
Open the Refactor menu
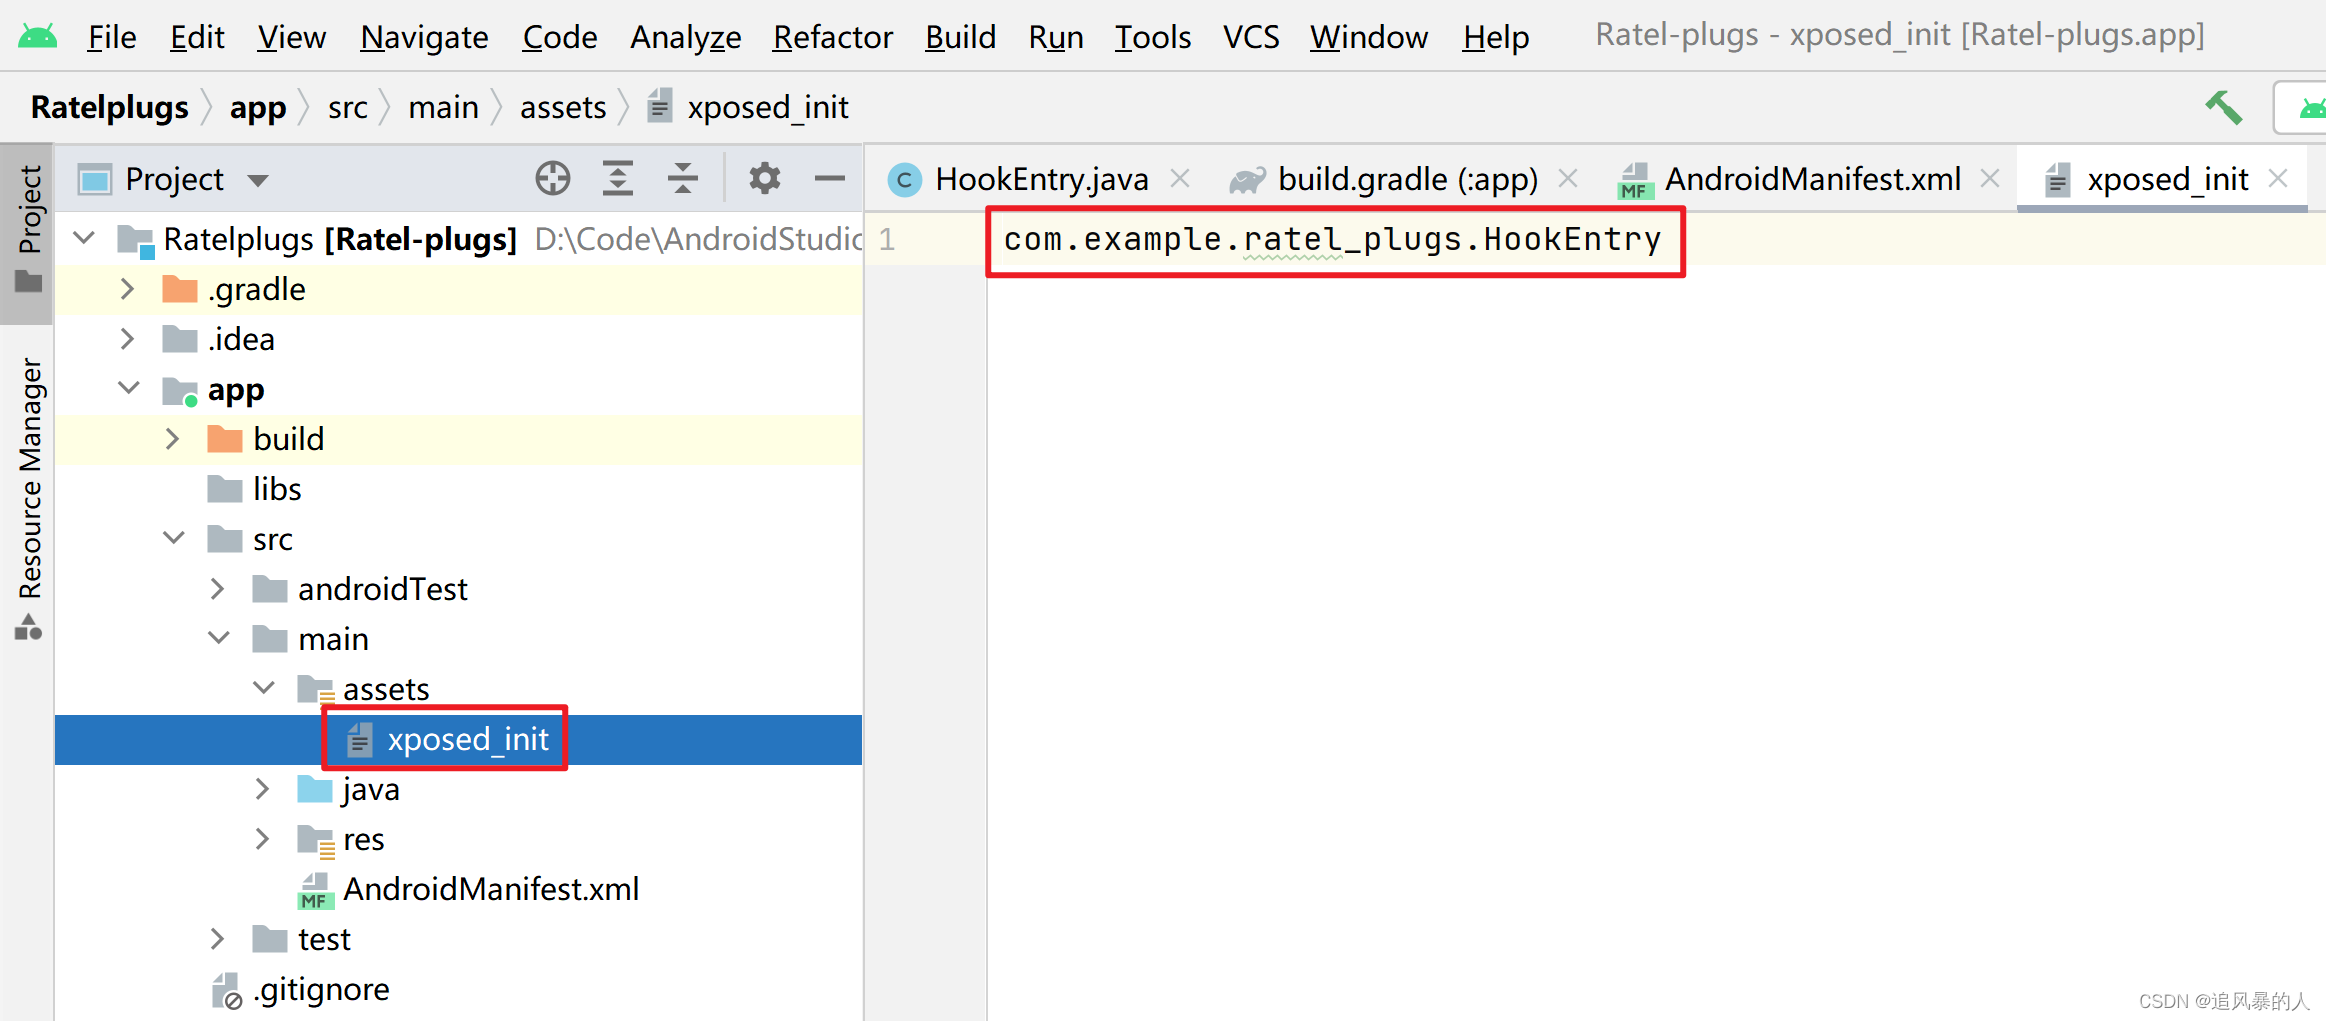(832, 37)
